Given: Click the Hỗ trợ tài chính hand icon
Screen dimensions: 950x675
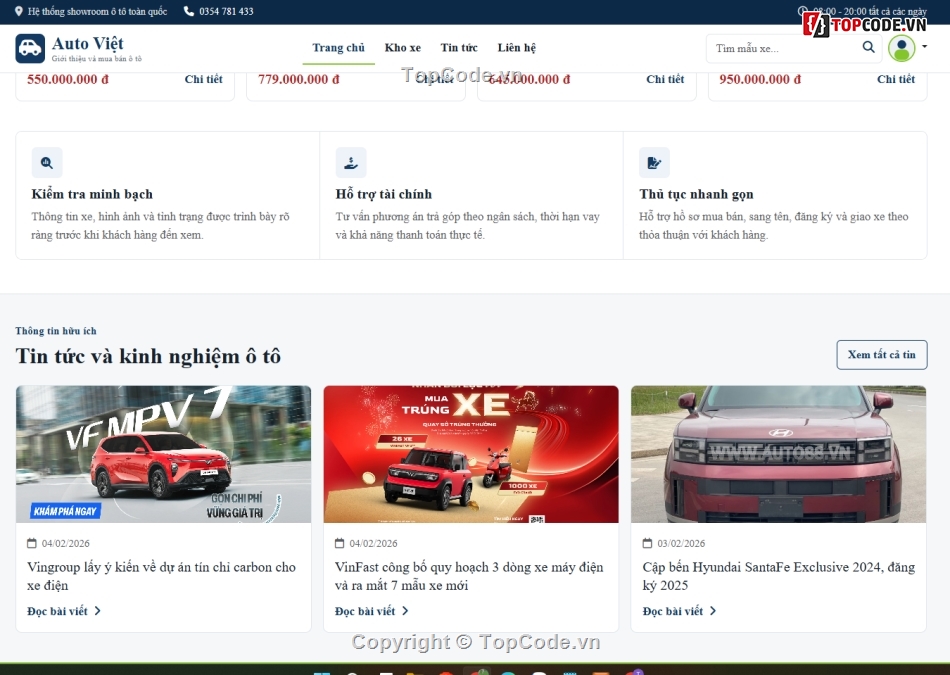Looking at the screenshot, I should (x=351, y=162).
